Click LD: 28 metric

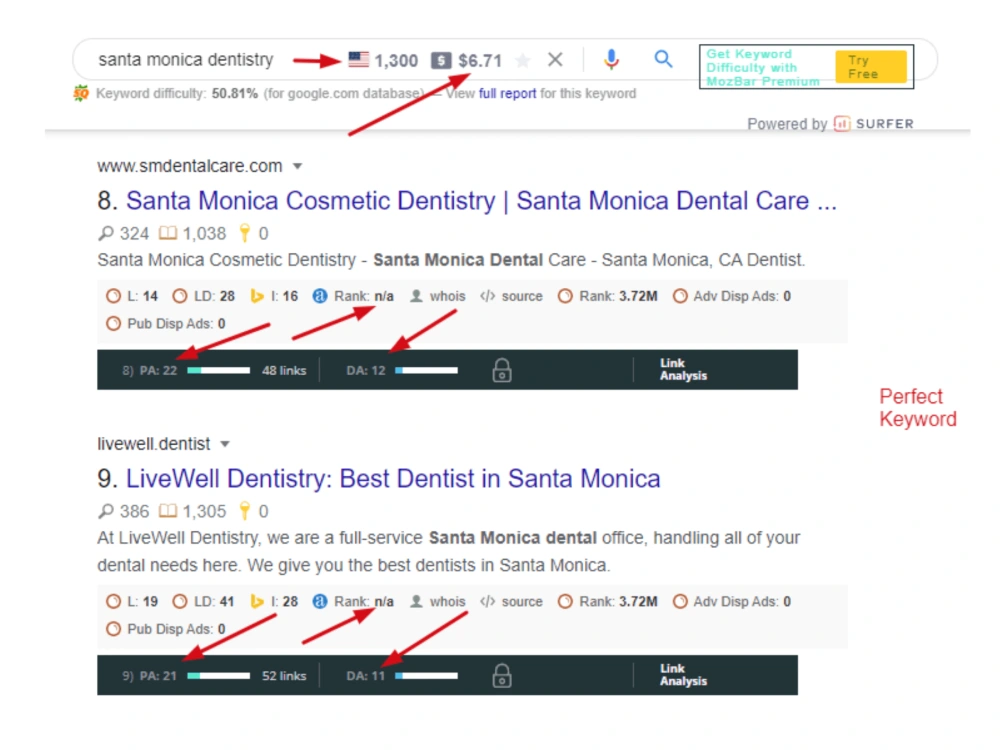point(204,296)
